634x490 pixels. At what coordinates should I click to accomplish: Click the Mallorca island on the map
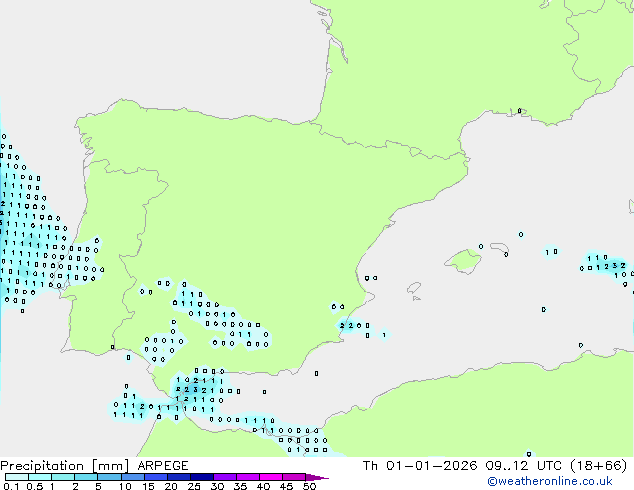(x=462, y=262)
